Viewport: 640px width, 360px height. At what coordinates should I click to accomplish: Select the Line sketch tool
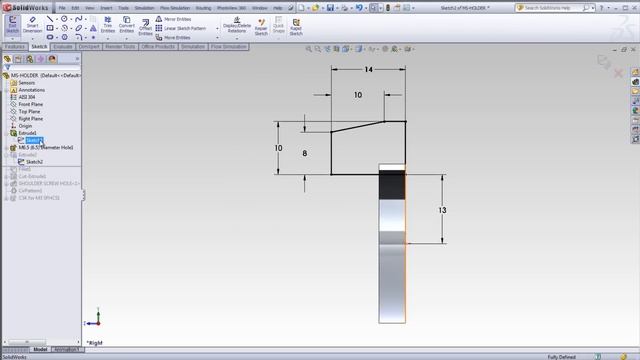50,19
